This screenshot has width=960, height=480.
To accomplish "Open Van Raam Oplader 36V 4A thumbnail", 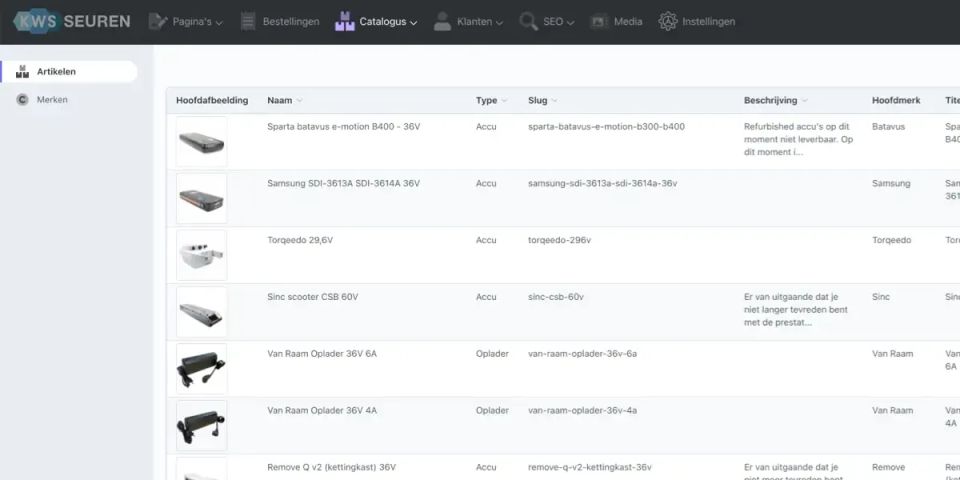I will click(201, 426).
